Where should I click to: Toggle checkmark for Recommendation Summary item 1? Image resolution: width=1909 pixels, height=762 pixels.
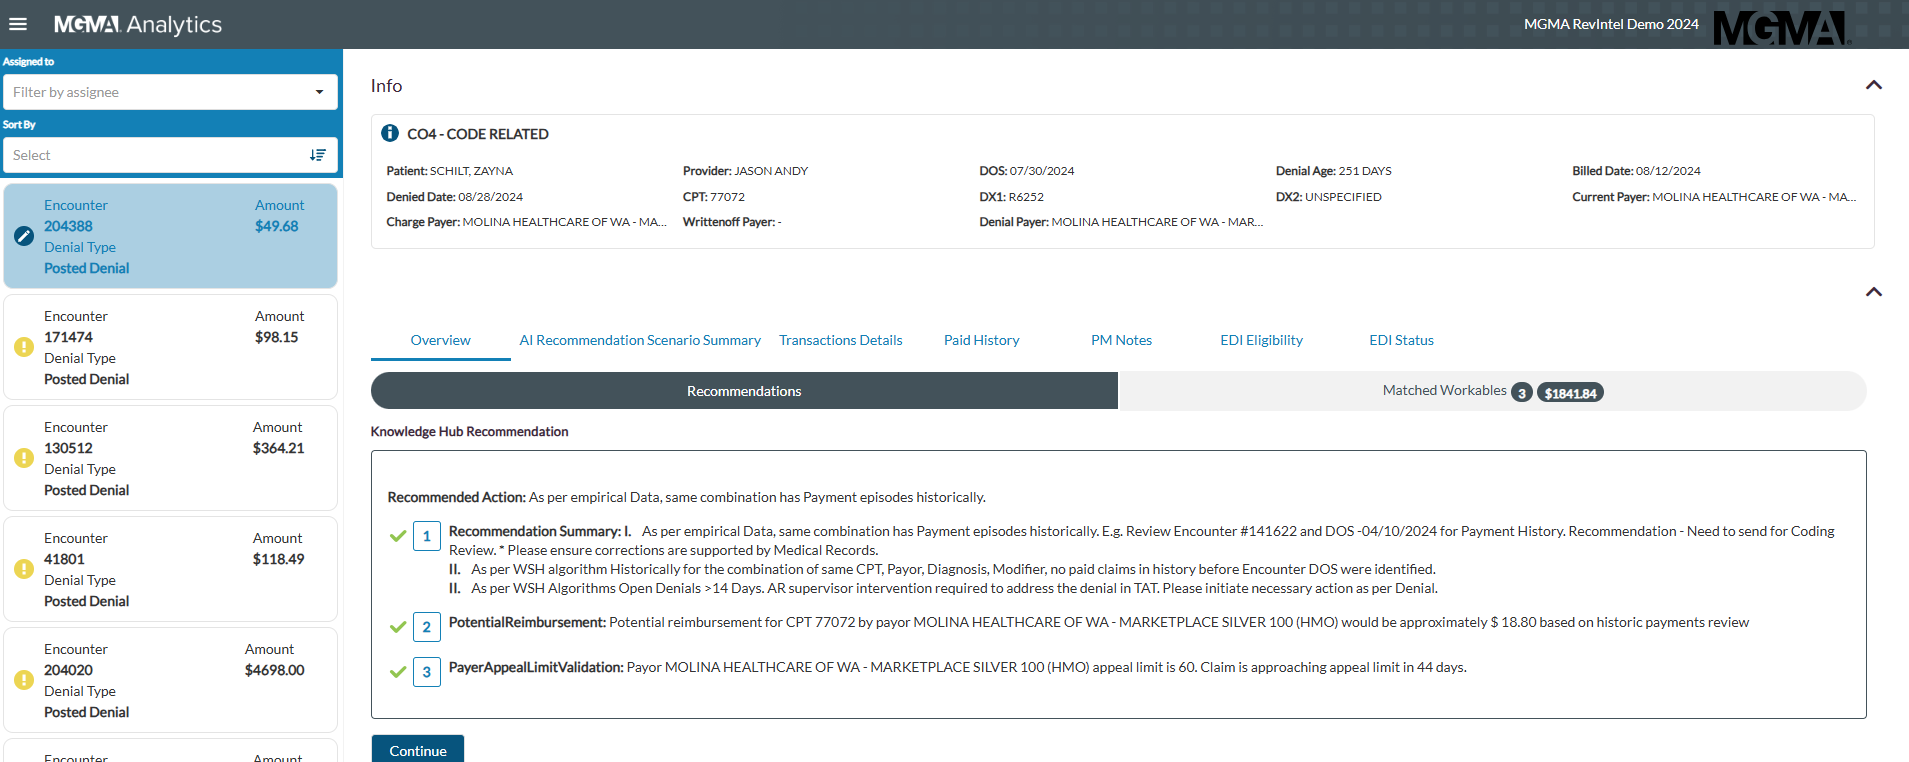398,536
